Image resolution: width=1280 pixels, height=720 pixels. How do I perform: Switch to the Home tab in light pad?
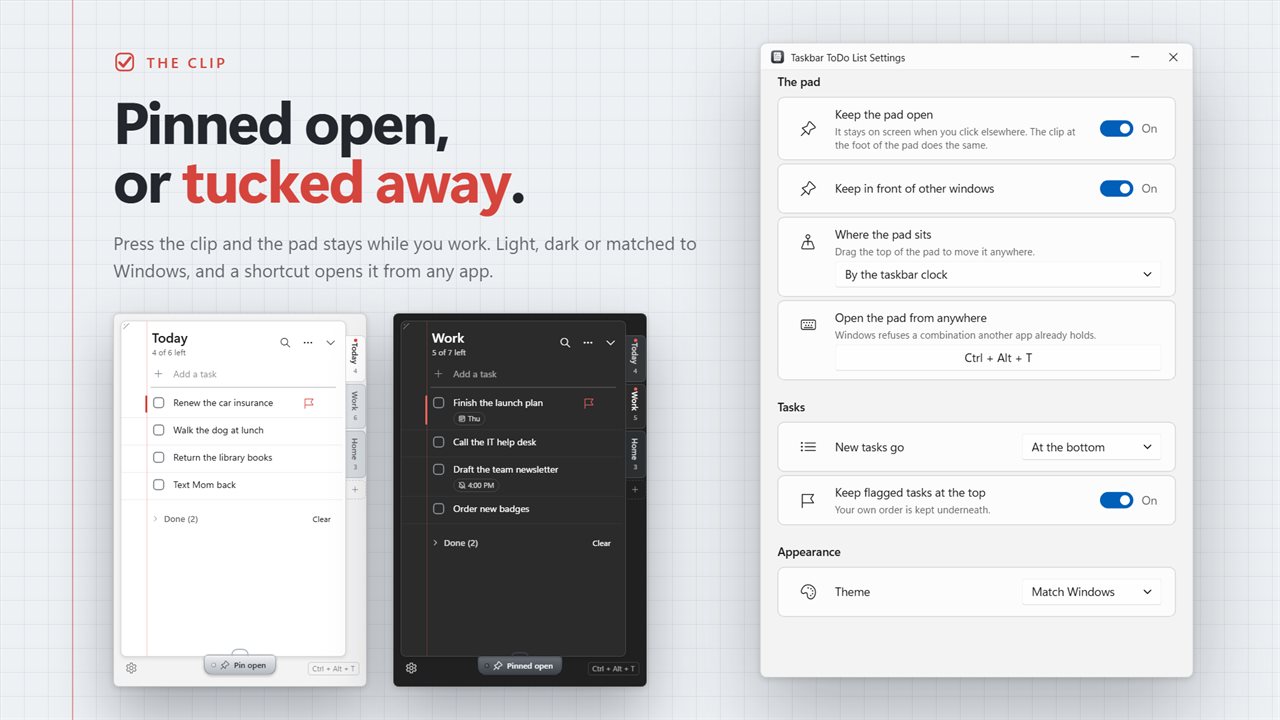coord(355,453)
